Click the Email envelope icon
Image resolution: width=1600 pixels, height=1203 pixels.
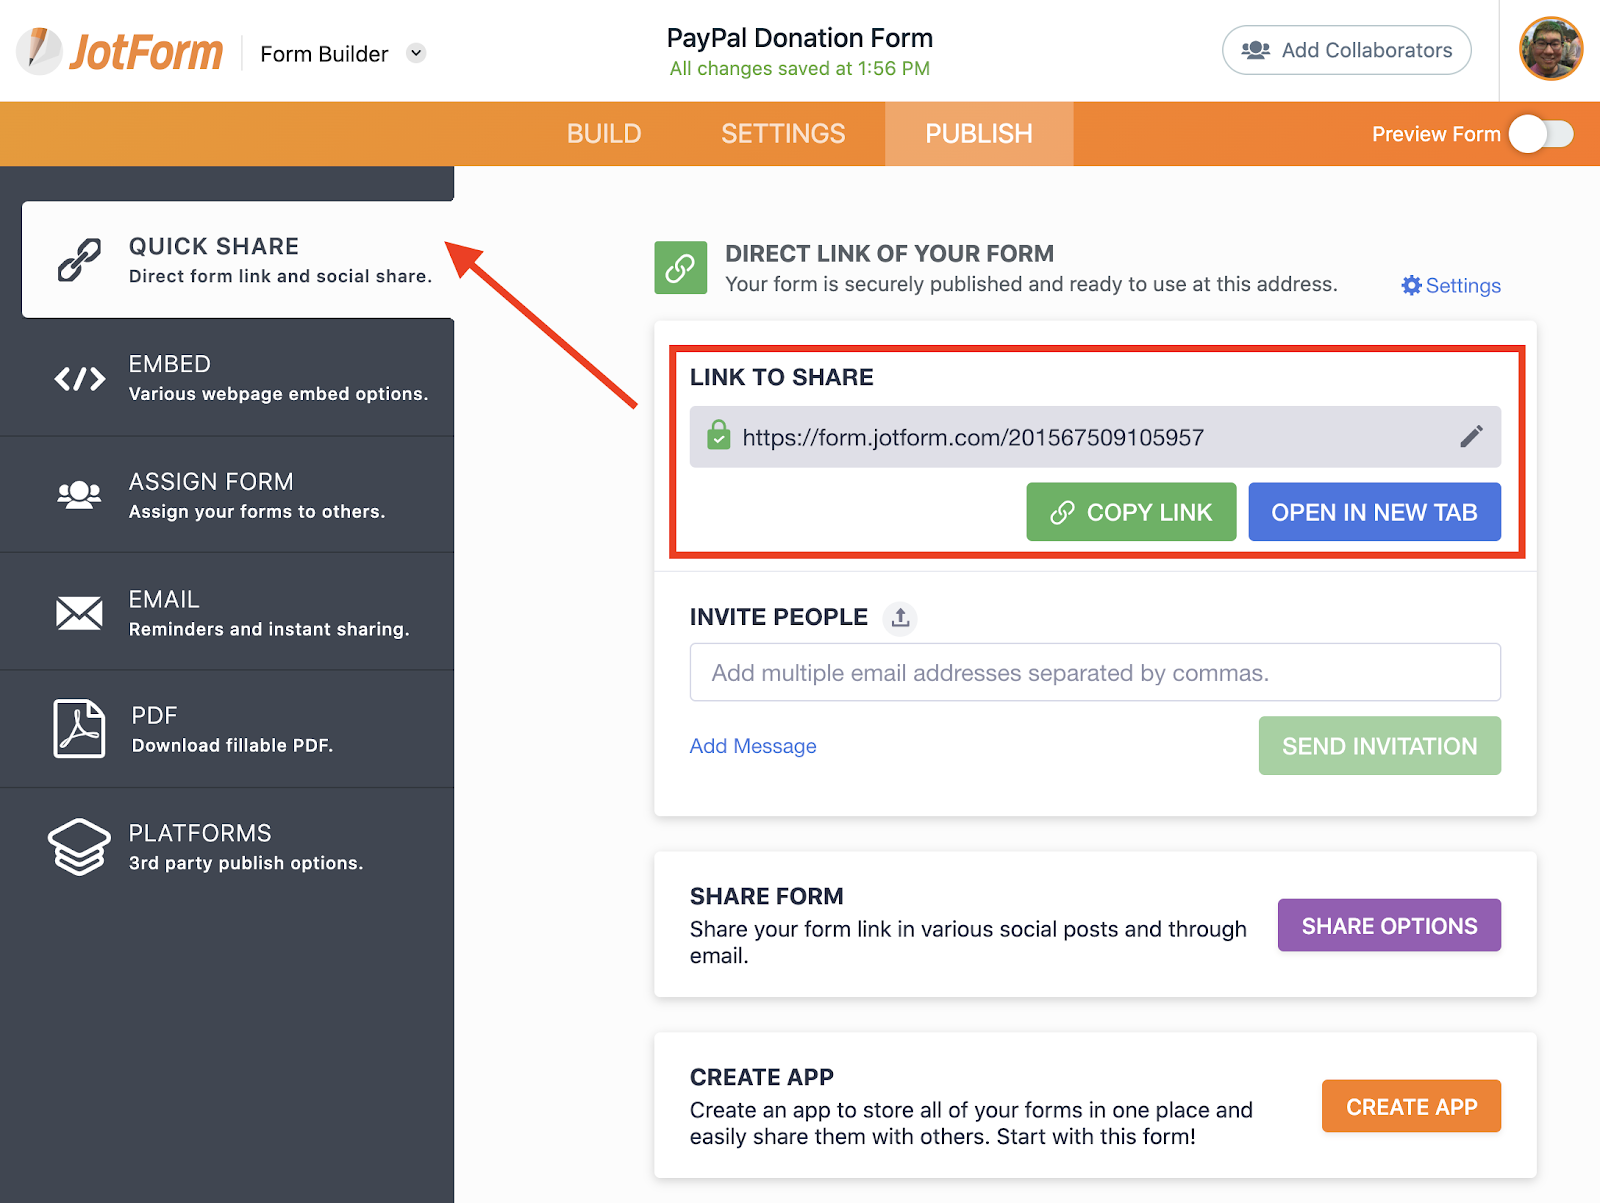[79, 613]
